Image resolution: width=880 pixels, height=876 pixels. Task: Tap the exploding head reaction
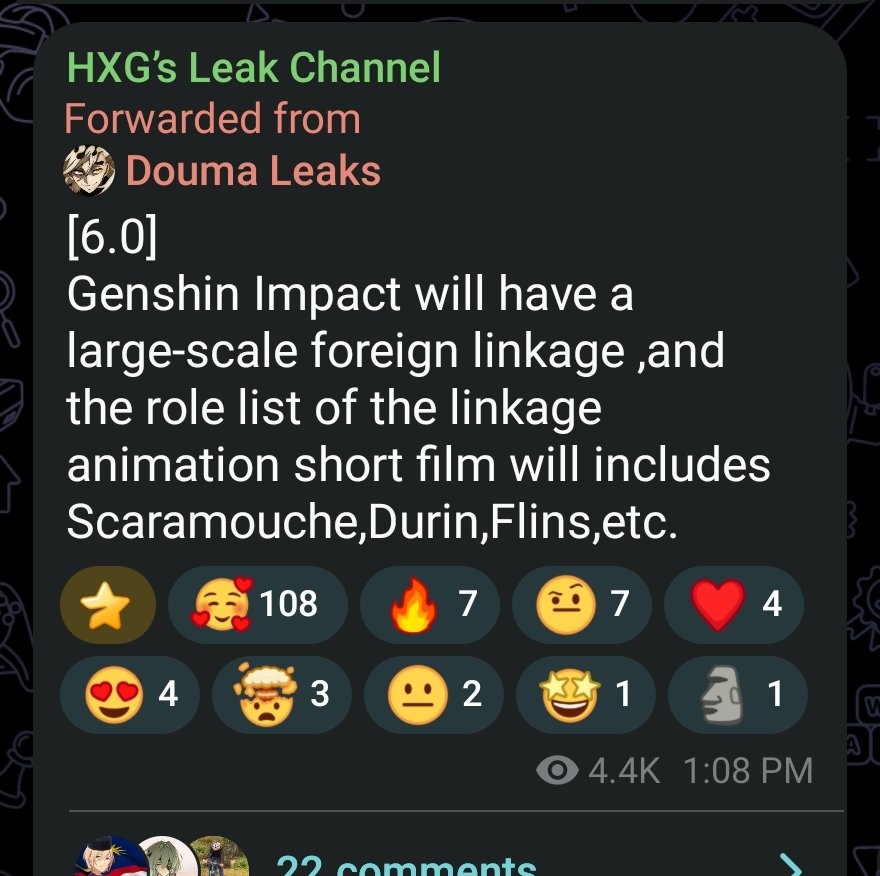coord(282,695)
